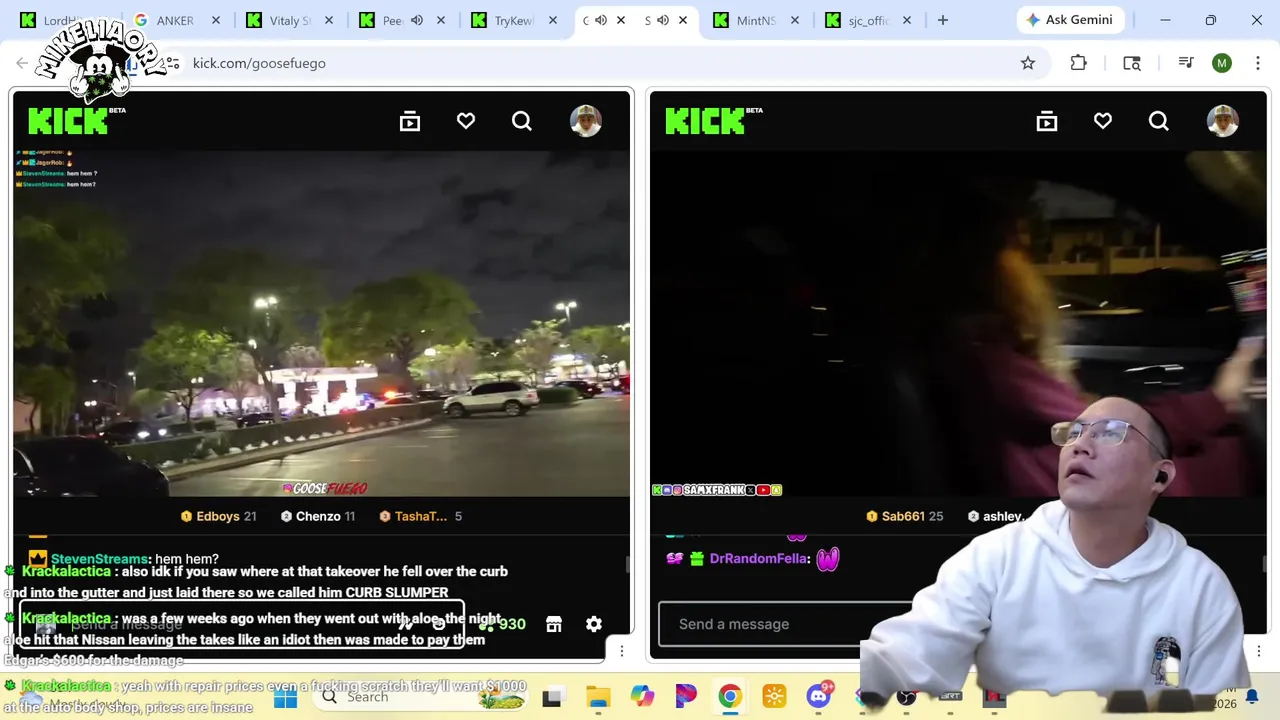Open the chat shop icon beside 930 points

(554, 624)
